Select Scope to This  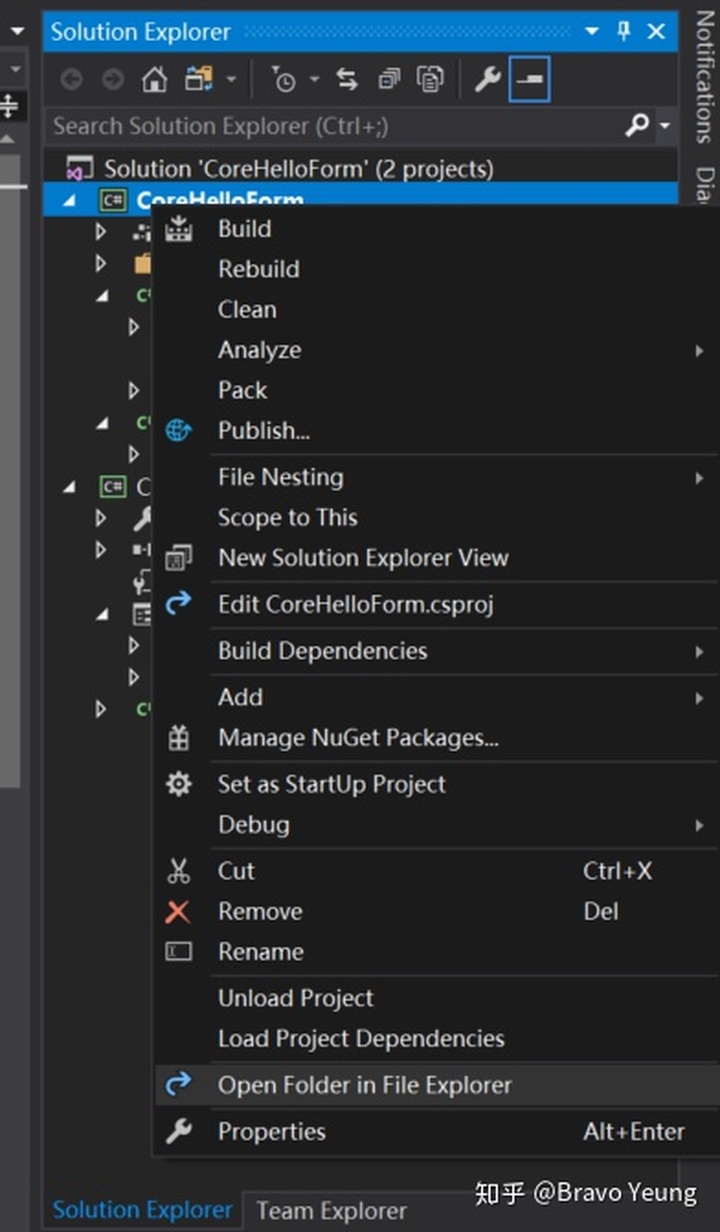coord(435,517)
